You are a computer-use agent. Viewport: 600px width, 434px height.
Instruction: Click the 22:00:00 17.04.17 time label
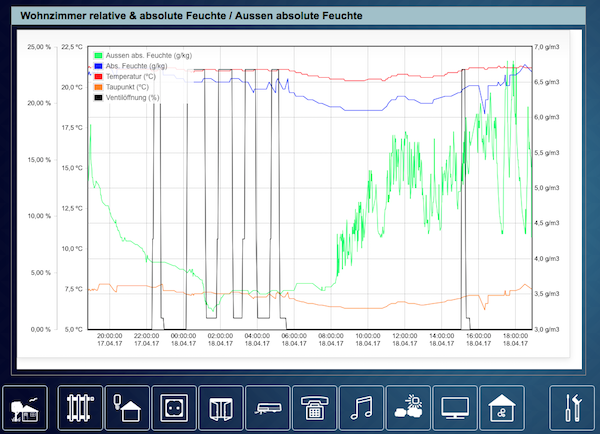coord(147,339)
